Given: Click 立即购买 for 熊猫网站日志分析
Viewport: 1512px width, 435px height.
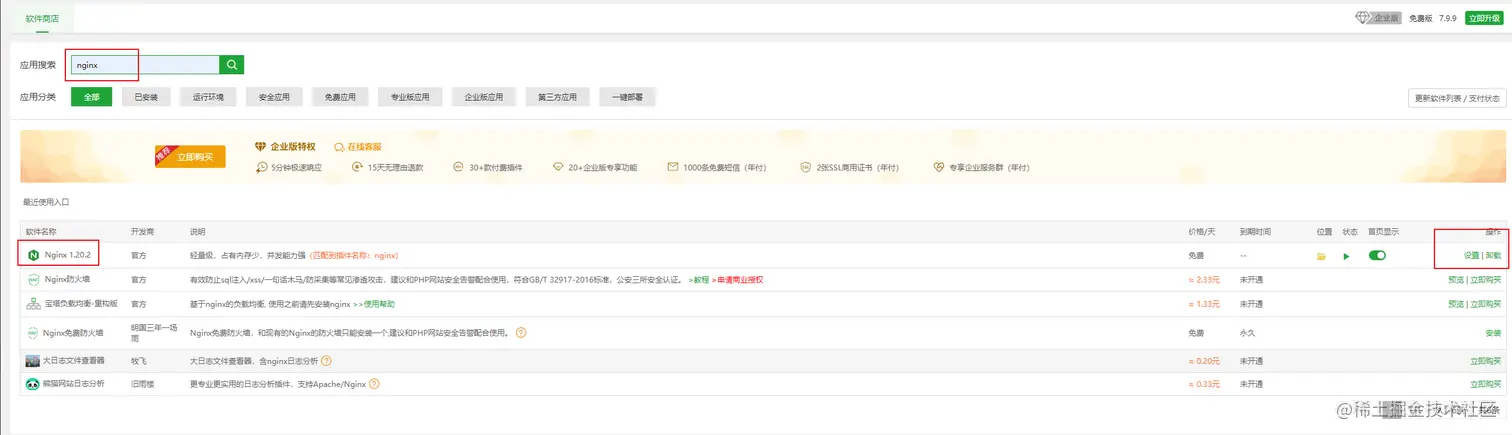Looking at the screenshot, I should point(1485,384).
